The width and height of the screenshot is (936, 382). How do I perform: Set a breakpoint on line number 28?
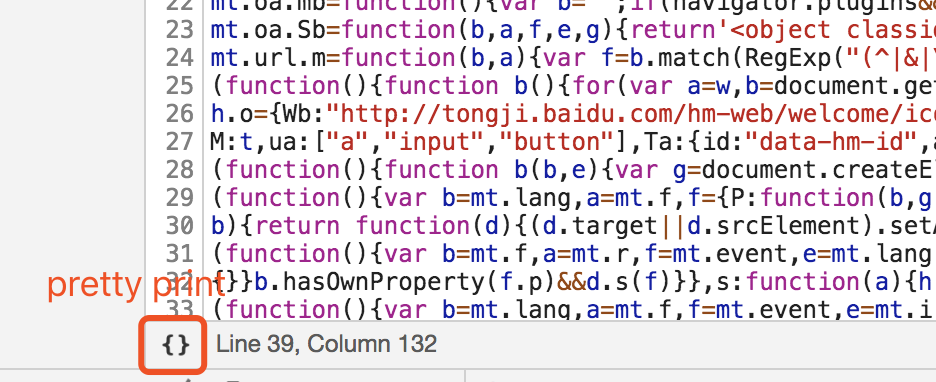180,170
